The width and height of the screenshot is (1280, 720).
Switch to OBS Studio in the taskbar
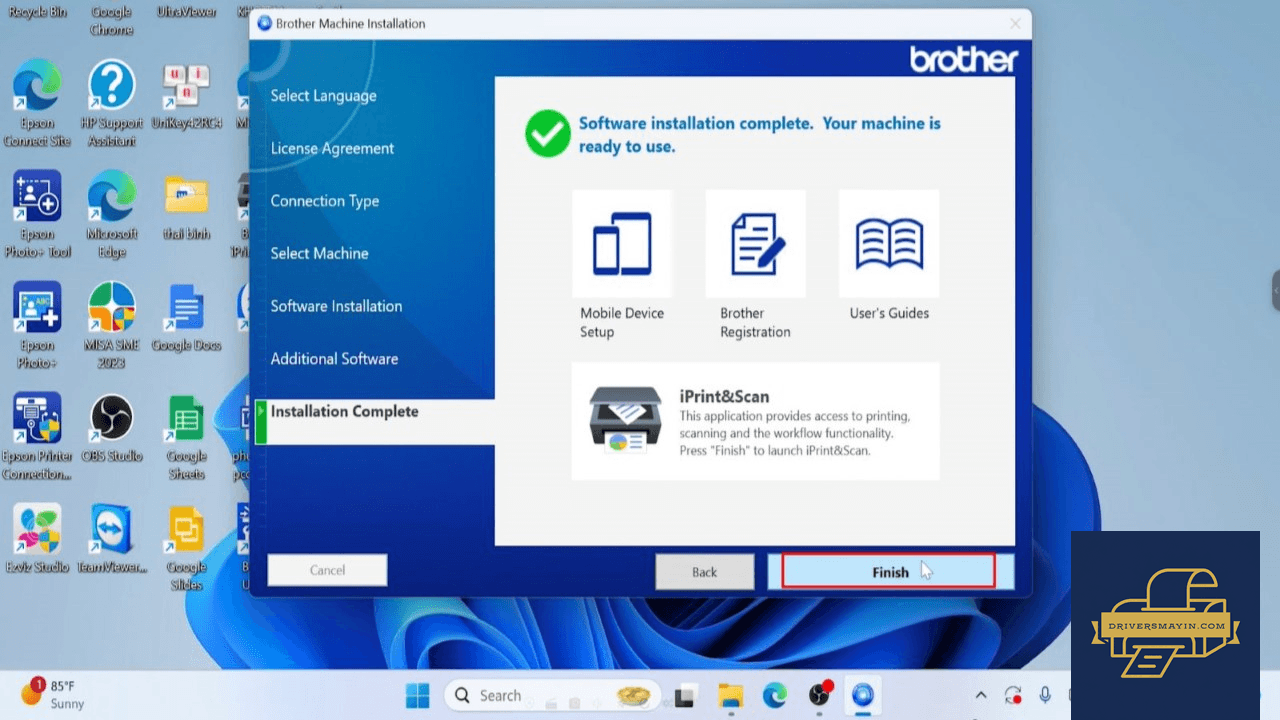[x=820, y=694]
